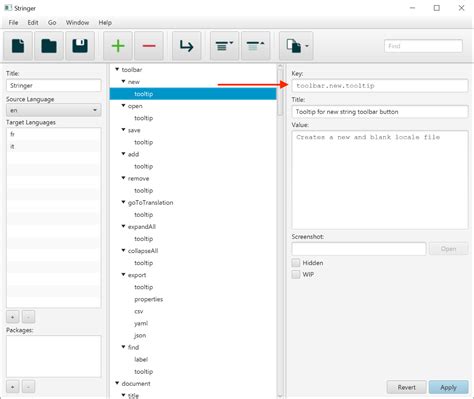Collapse the find tree node
This screenshot has height=399, width=474.
pos(123,347)
